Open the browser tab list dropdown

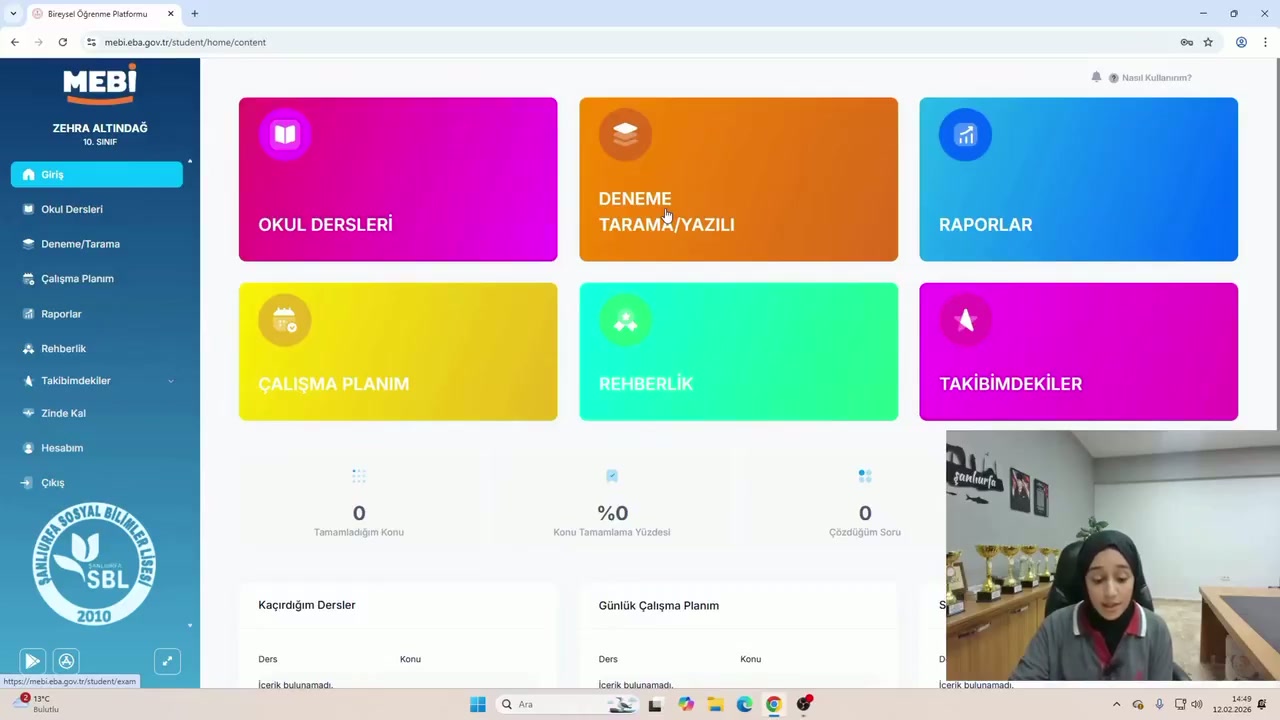tap(13, 14)
